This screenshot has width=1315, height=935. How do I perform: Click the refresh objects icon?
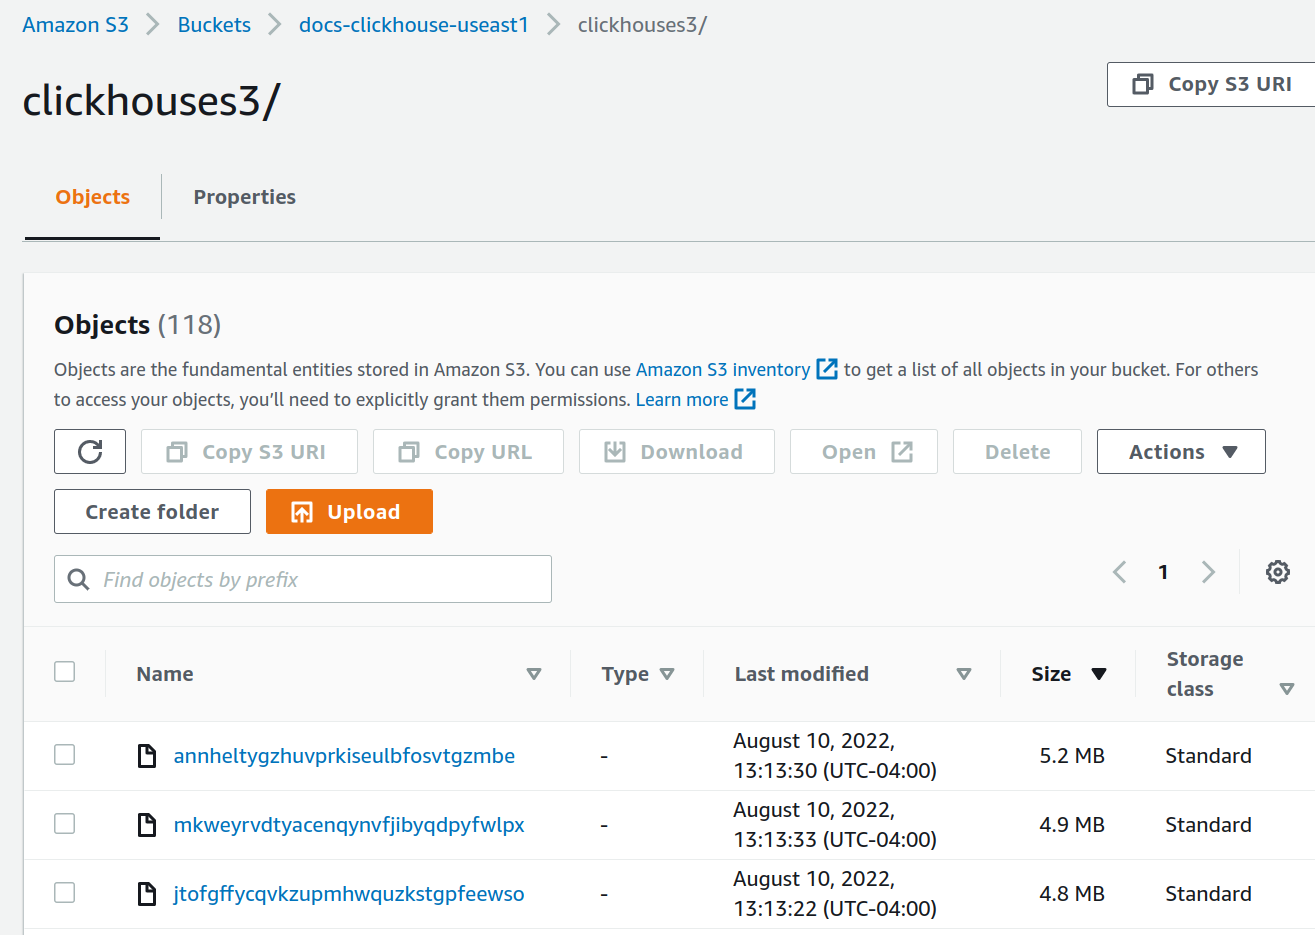coord(89,451)
